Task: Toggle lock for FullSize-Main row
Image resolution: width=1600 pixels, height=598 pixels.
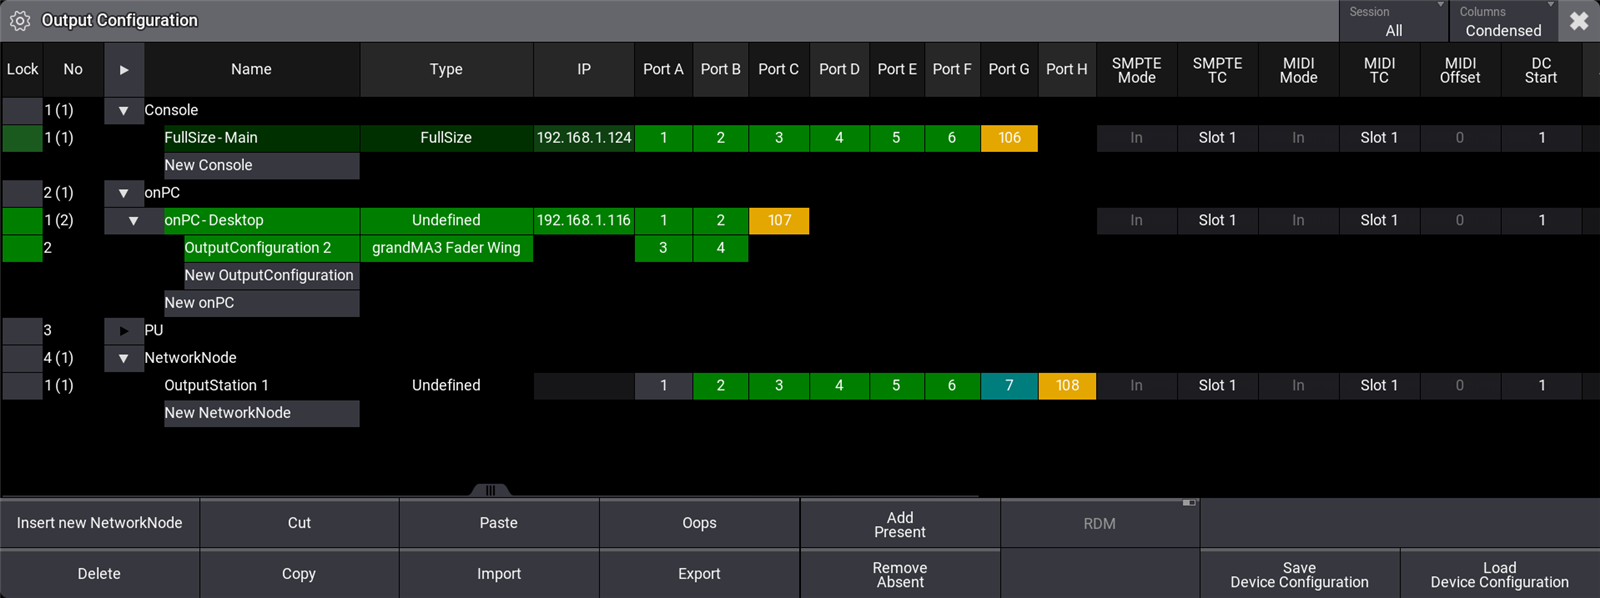Action: click(22, 138)
